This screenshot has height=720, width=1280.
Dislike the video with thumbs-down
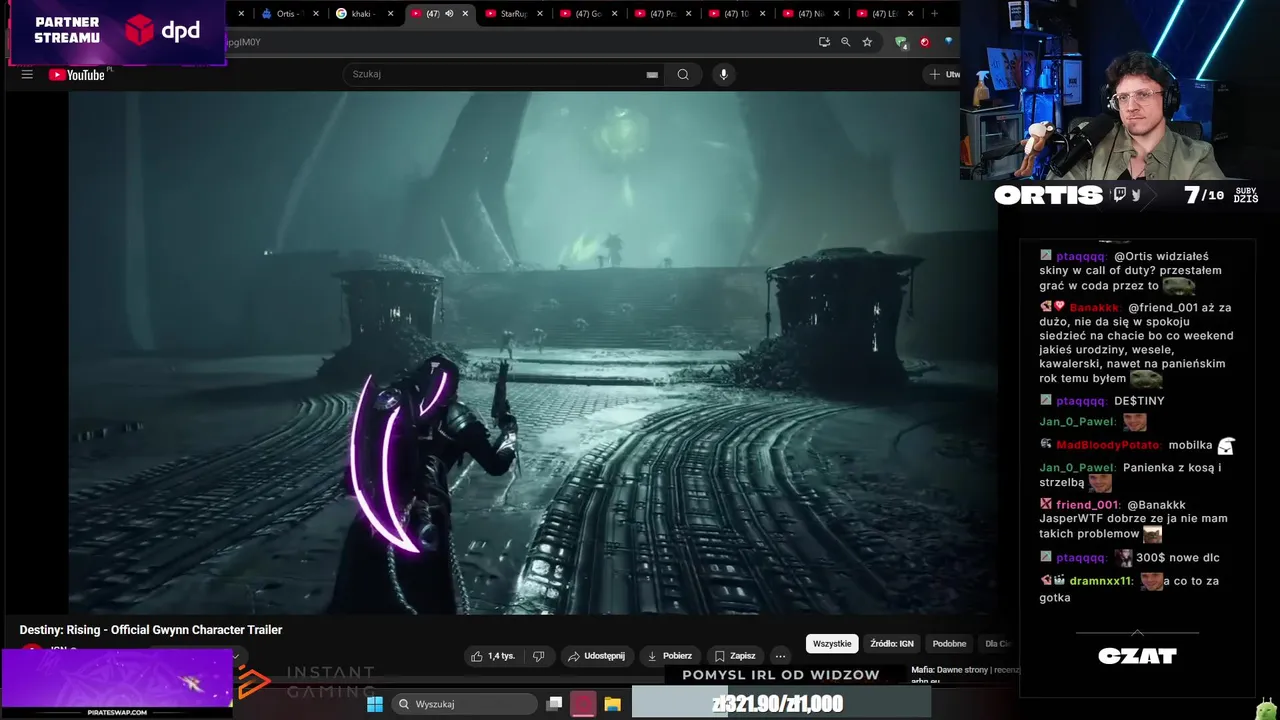(x=538, y=656)
